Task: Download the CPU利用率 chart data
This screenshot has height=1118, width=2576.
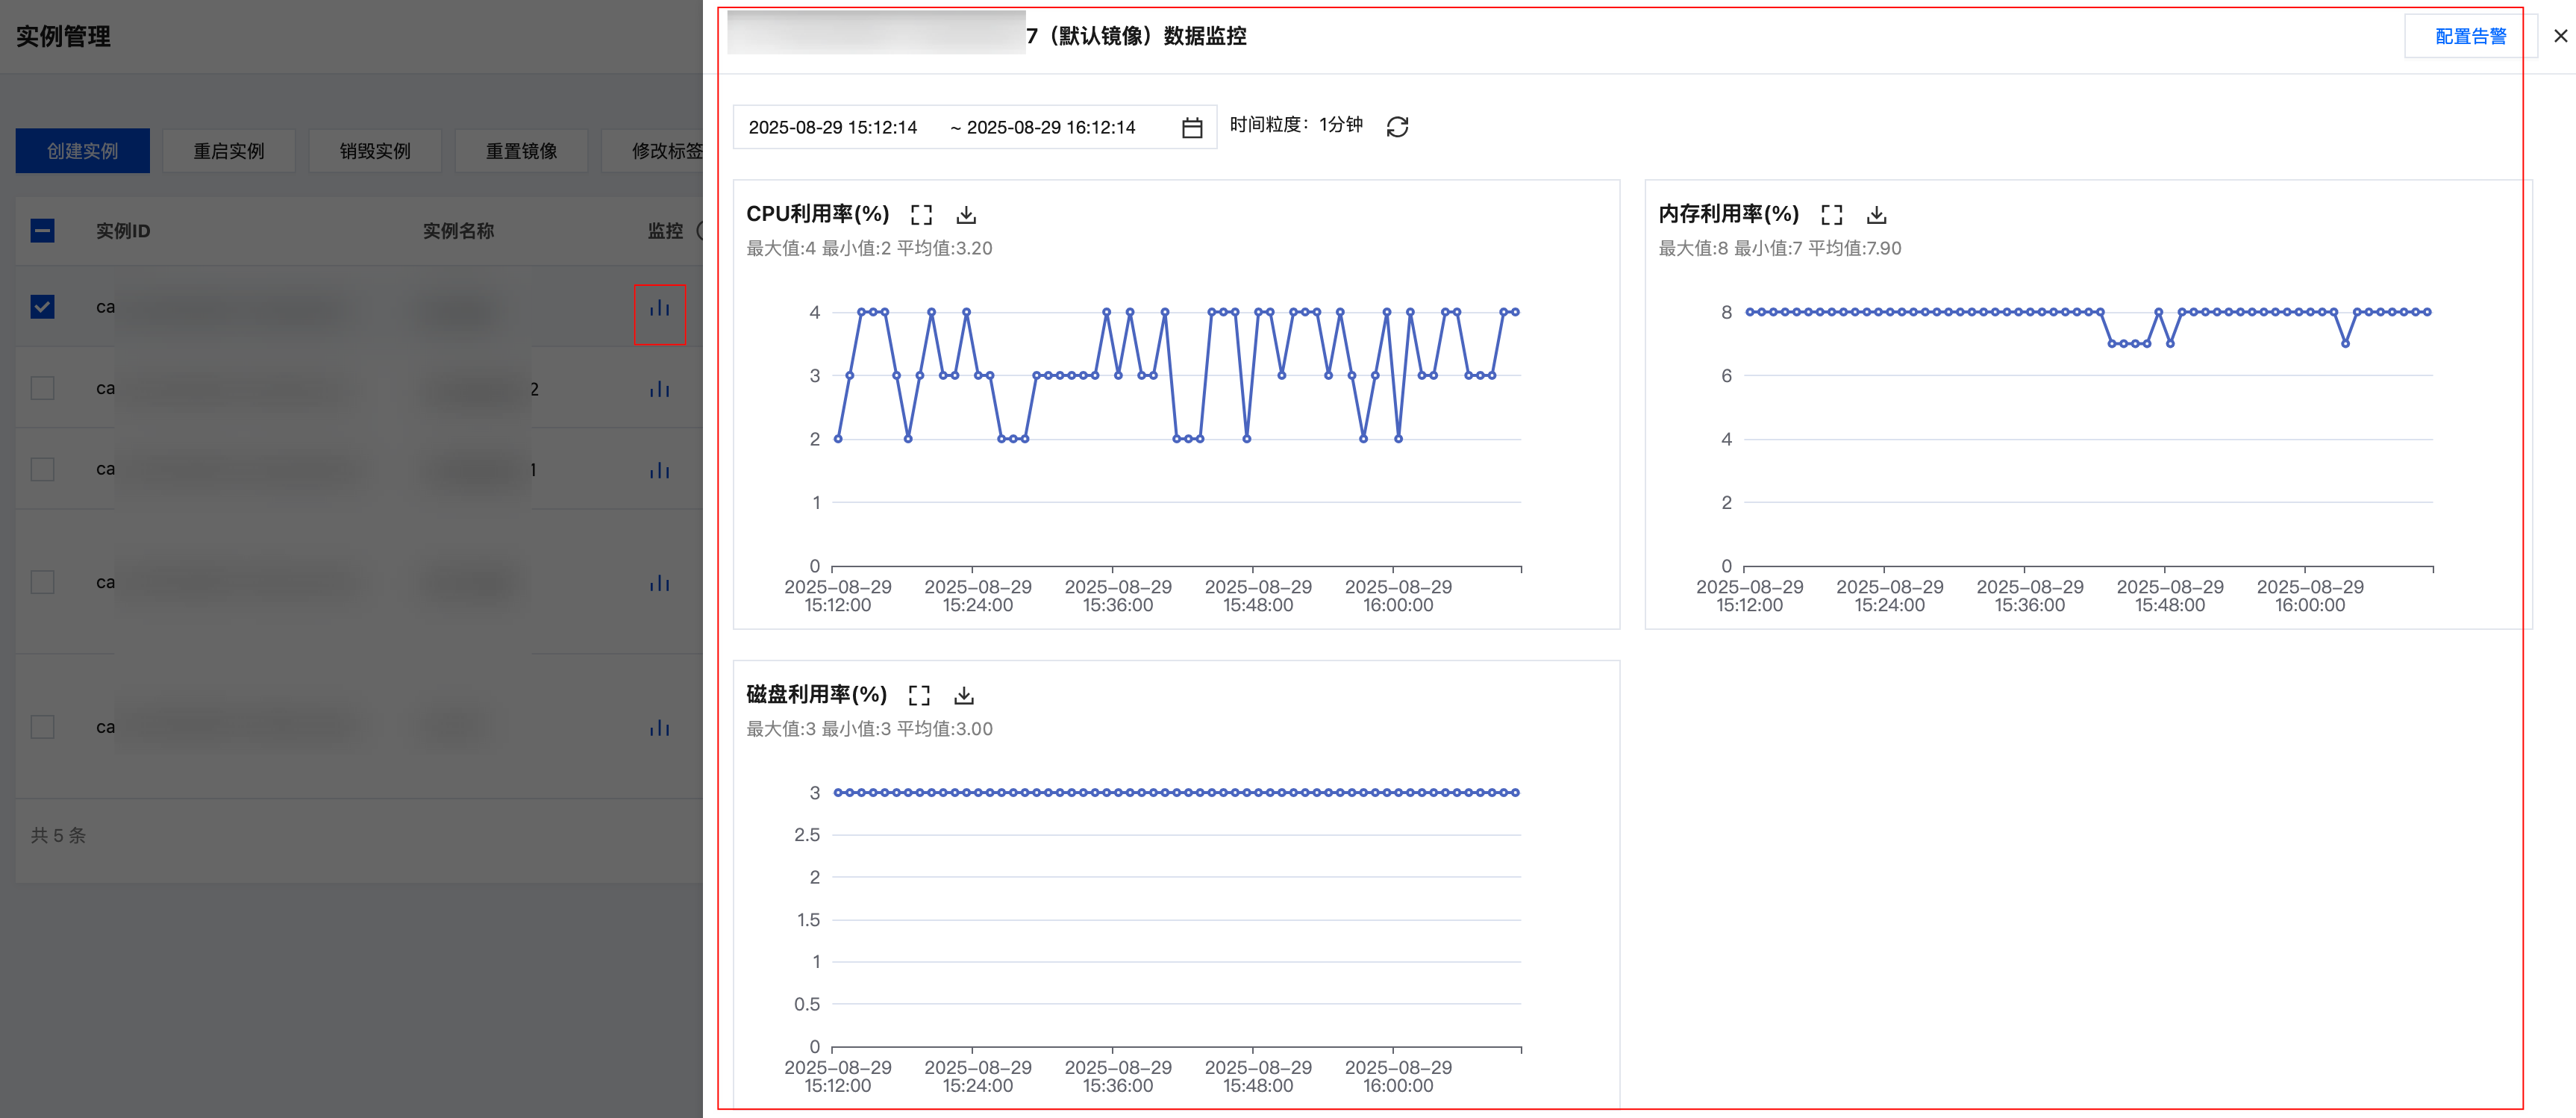Action: click(x=966, y=214)
